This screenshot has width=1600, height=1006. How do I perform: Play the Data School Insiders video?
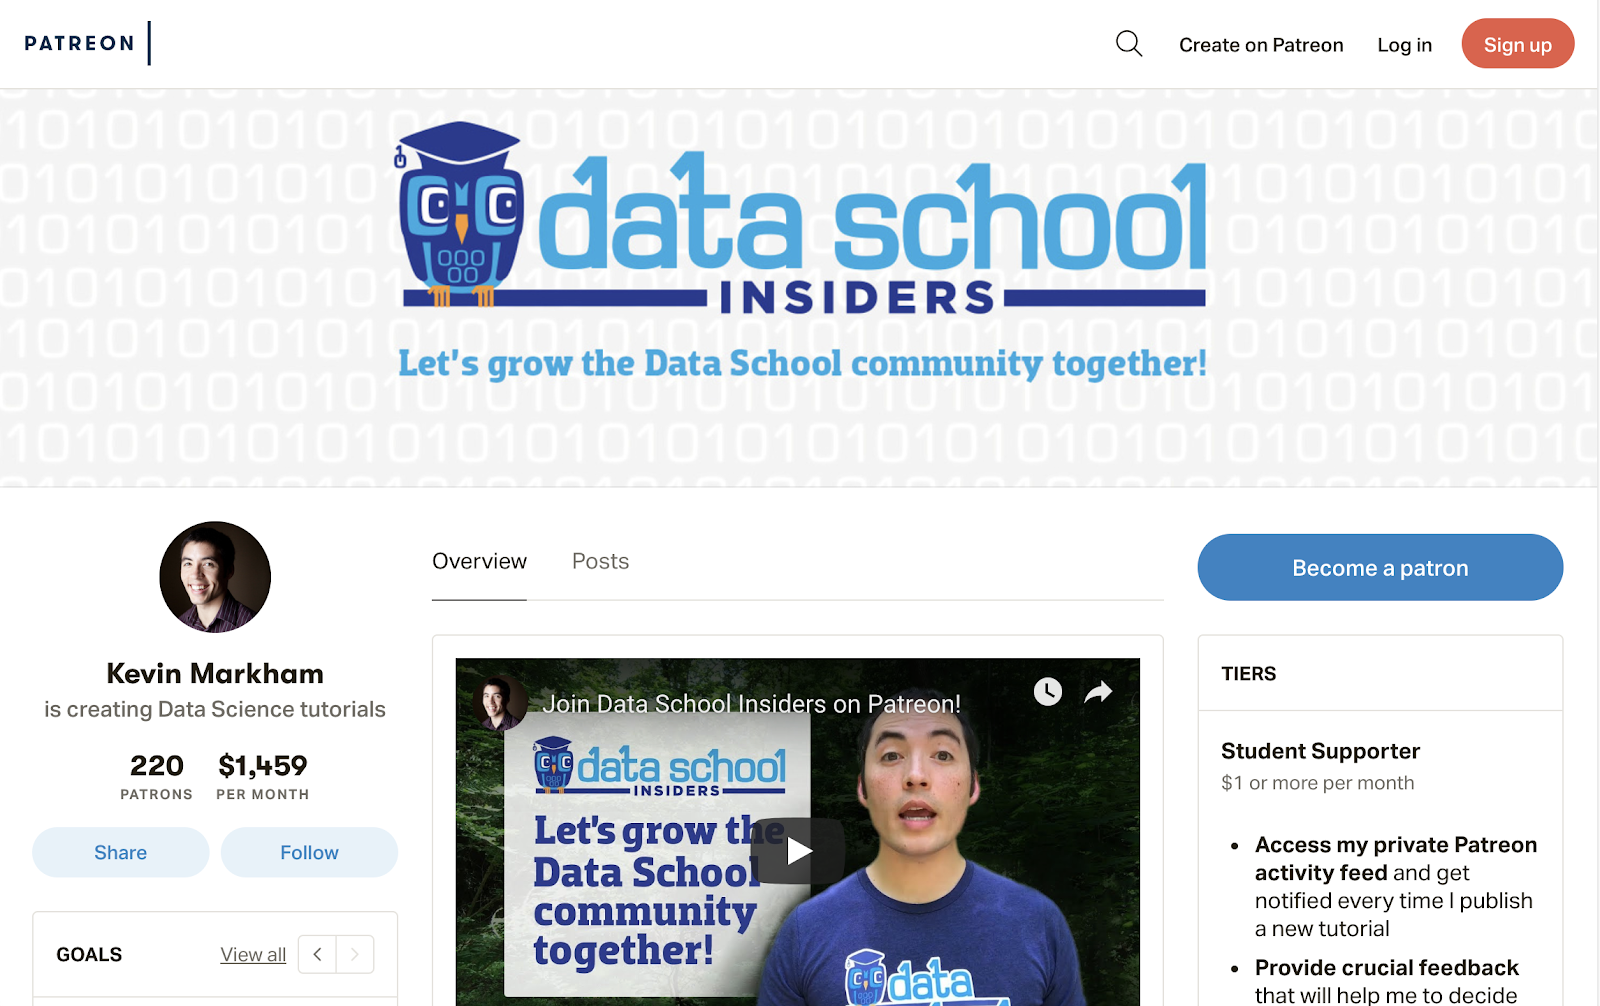[798, 851]
